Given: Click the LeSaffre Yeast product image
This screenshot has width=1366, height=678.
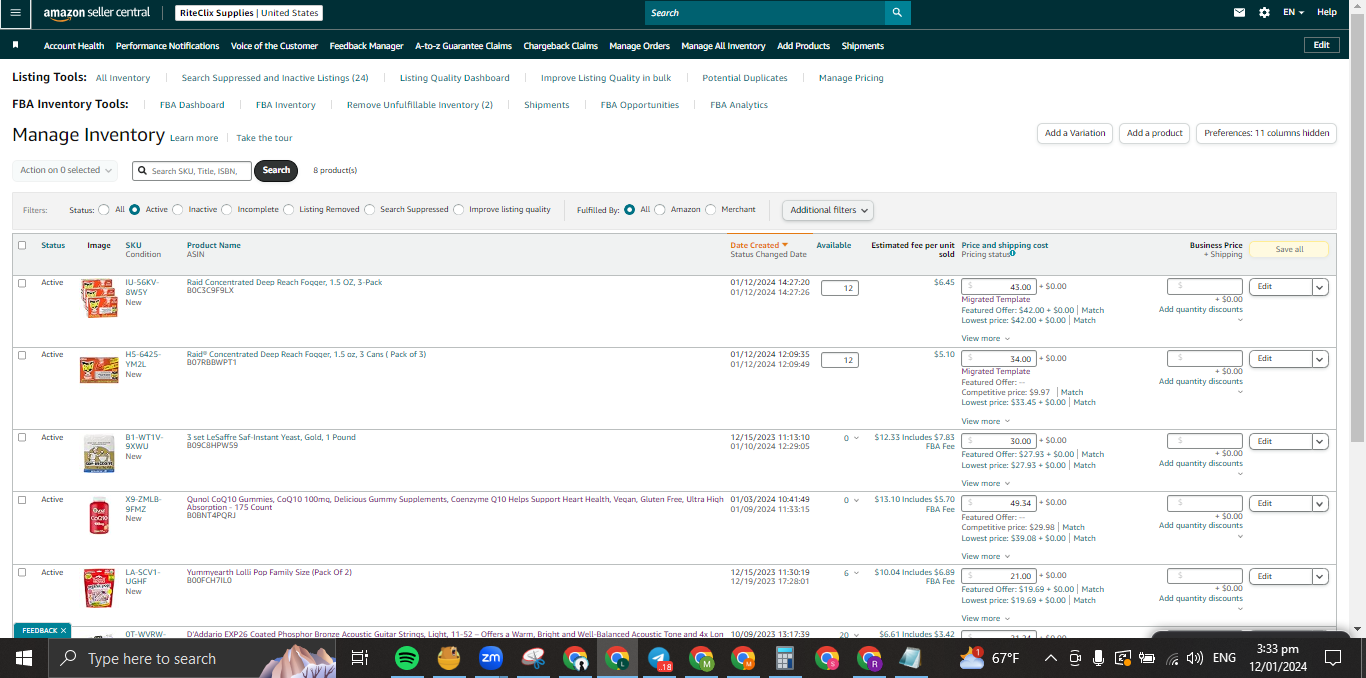Looking at the screenshot, I should pos(98,453).
